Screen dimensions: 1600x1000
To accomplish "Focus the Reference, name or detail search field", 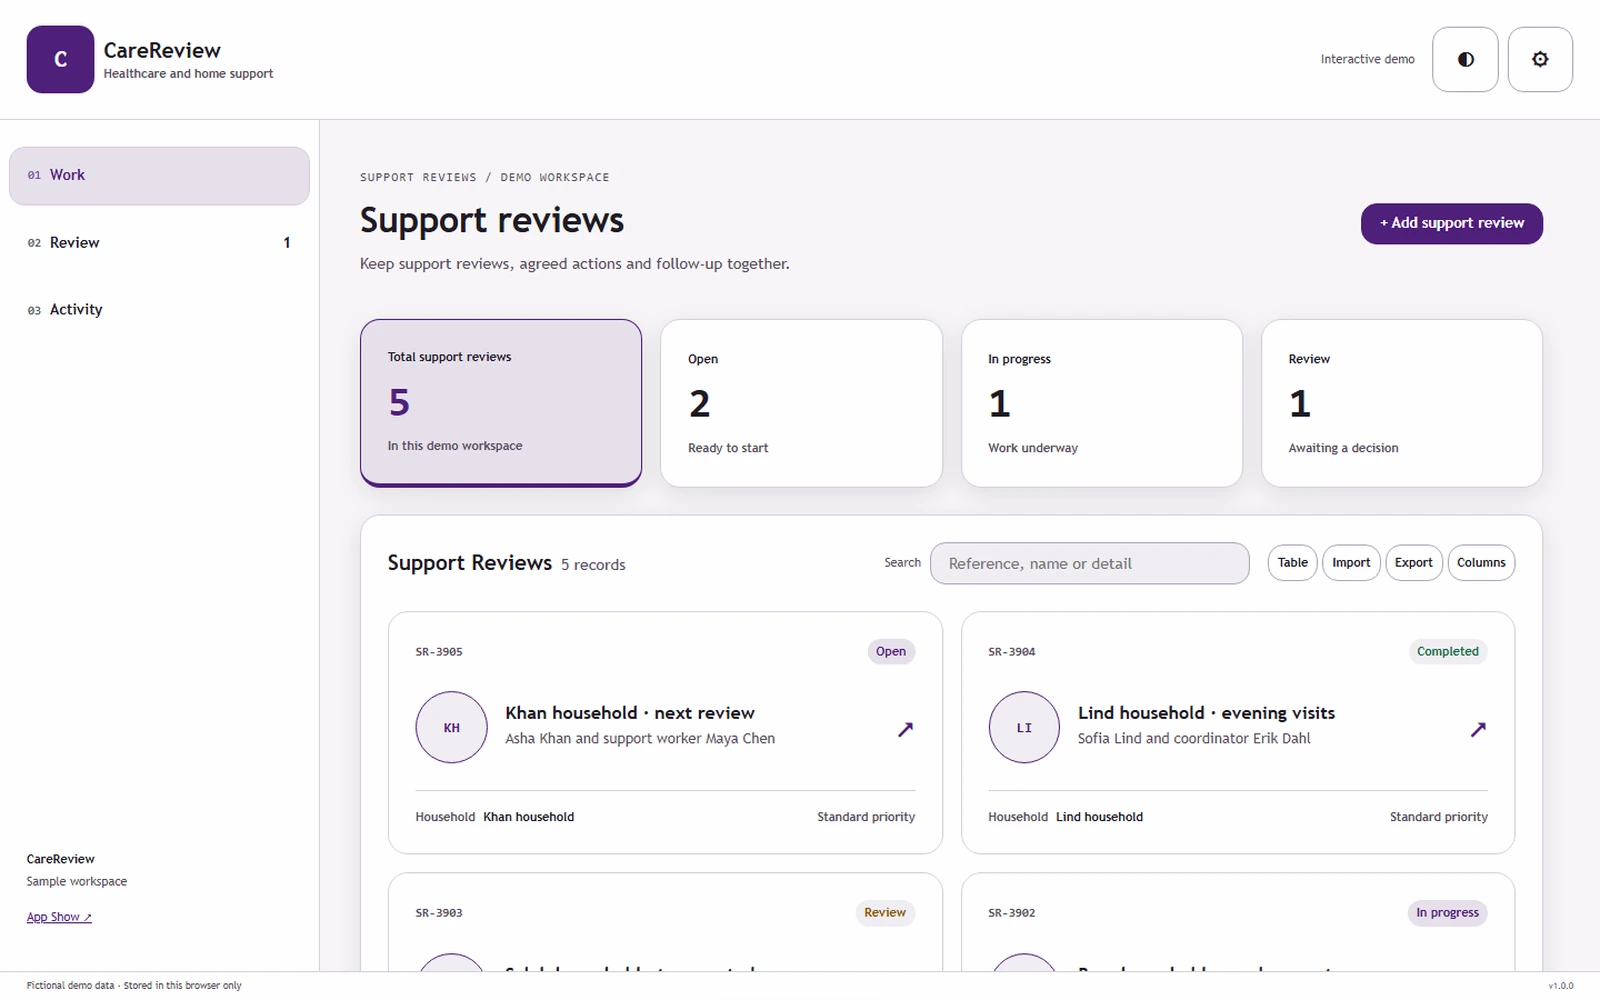I will (1090, 564).
